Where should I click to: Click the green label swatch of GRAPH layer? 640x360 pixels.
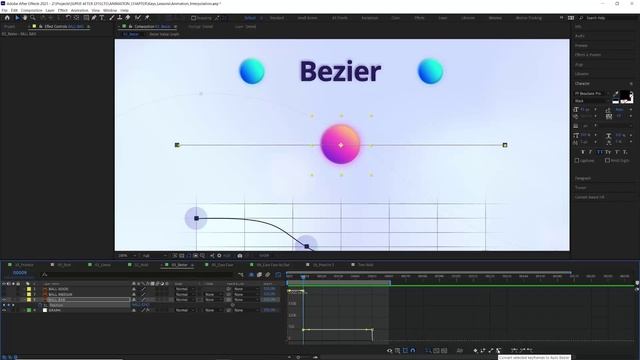pos(29,310)
